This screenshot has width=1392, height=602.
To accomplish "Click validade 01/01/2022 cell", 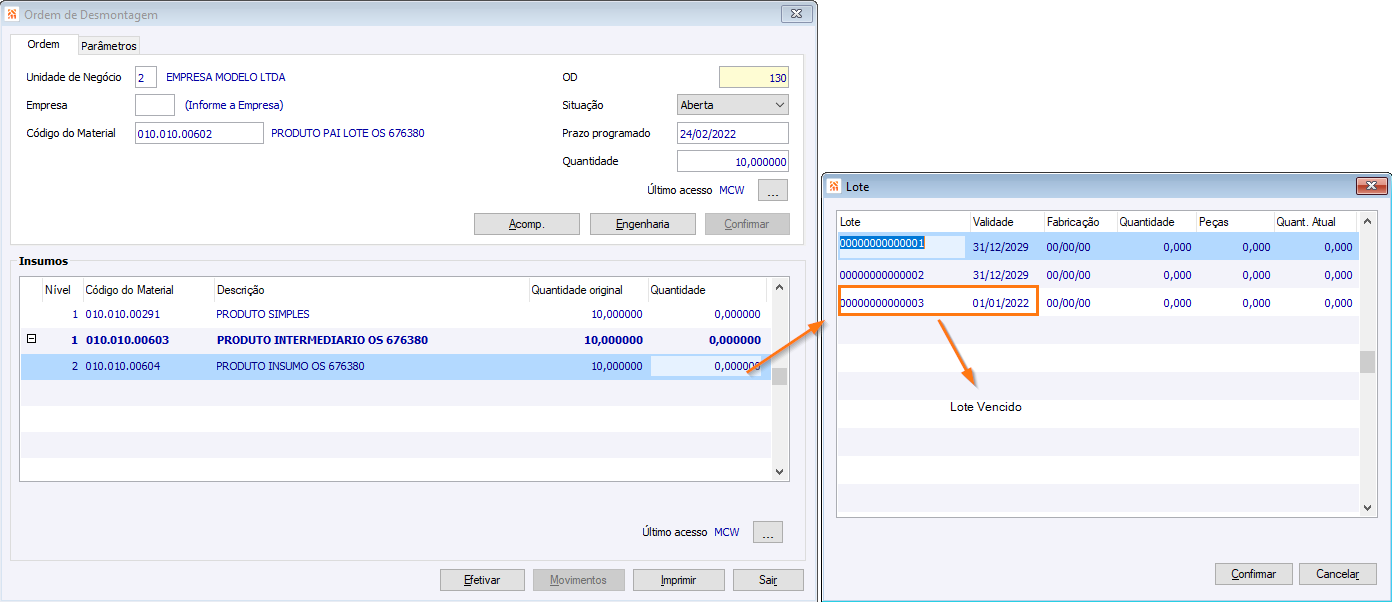I will 1001,303.
